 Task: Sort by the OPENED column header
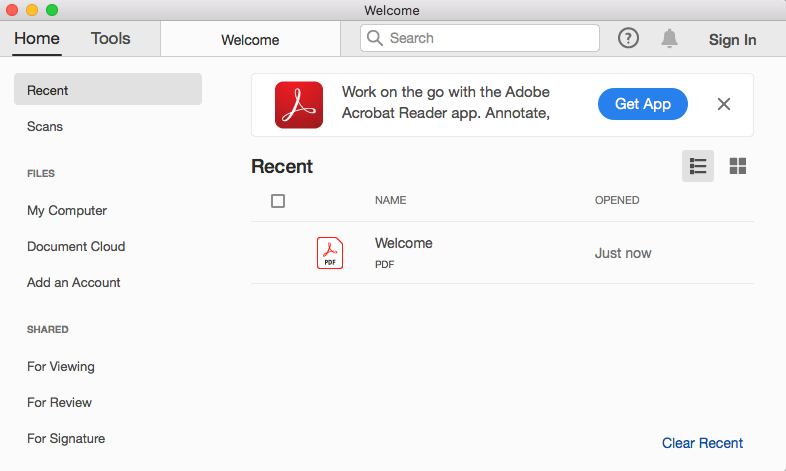coord(617,200)
